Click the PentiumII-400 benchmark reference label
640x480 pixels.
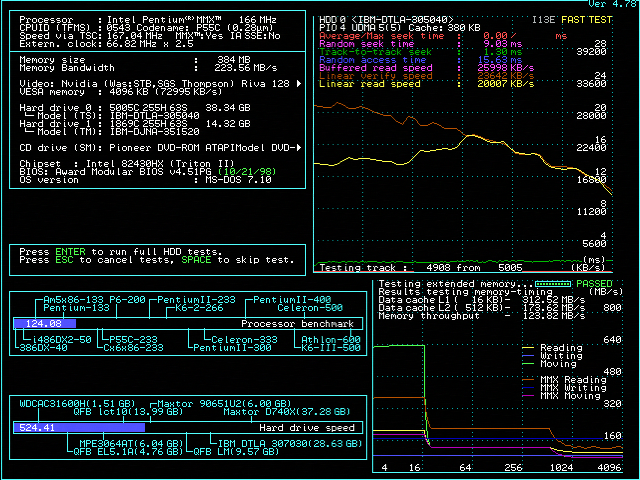(292, 300)
